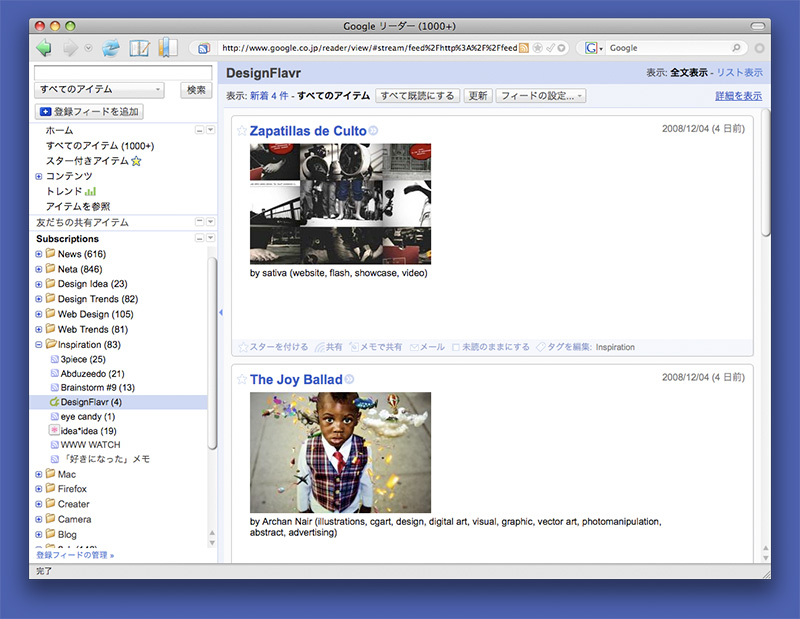Click the DesignFlavr feed icon
The width and height of the screenshot is (800, 619).
click(55, 402)
